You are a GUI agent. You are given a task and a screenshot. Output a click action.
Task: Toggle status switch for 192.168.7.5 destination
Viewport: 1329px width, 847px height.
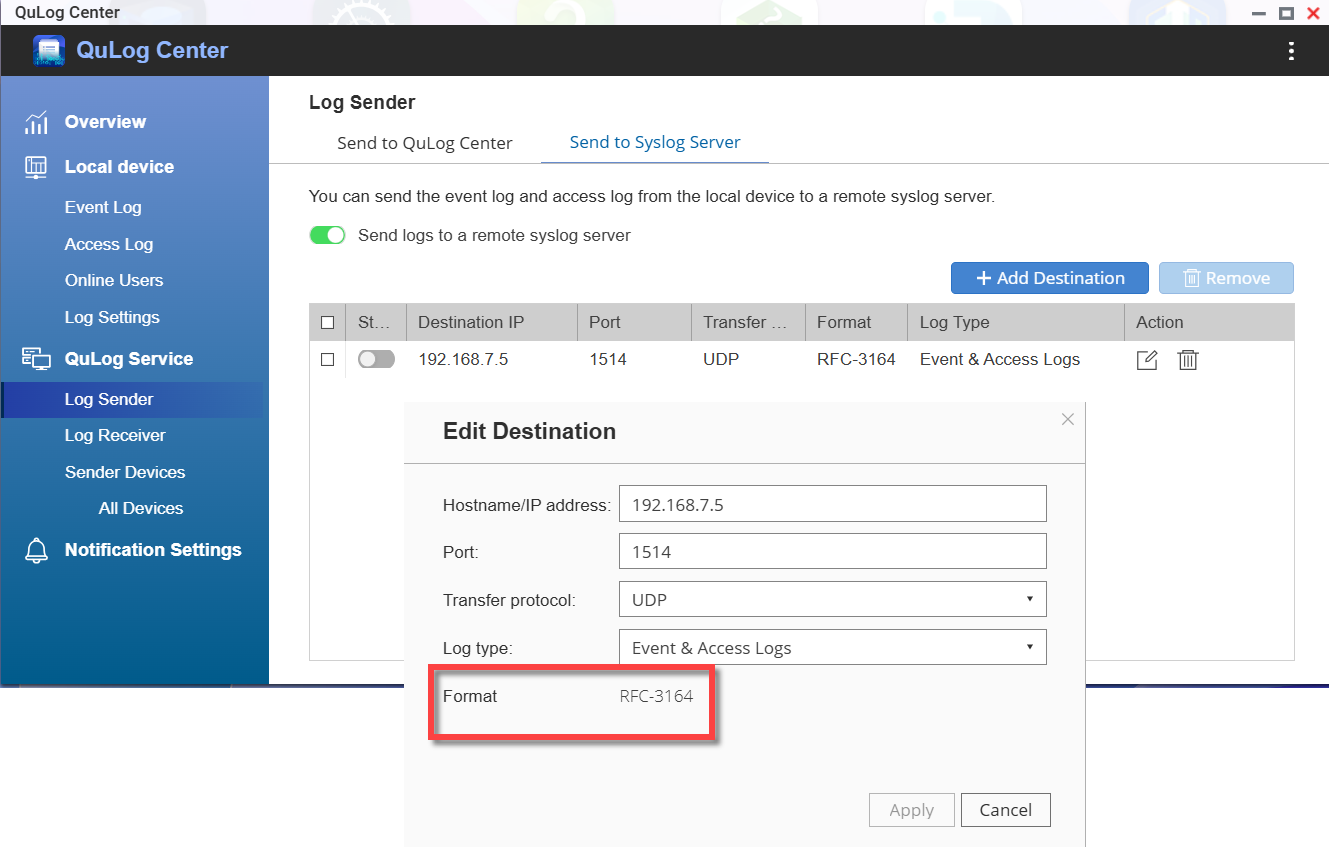click(376, 359)
